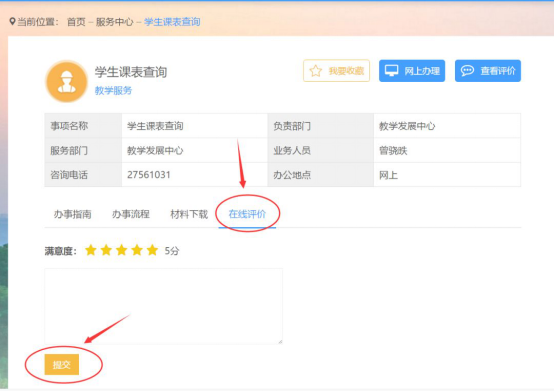Click the 负责部门 label cell
The width and height of the screenshot is (554, 392).
[320, 126]
